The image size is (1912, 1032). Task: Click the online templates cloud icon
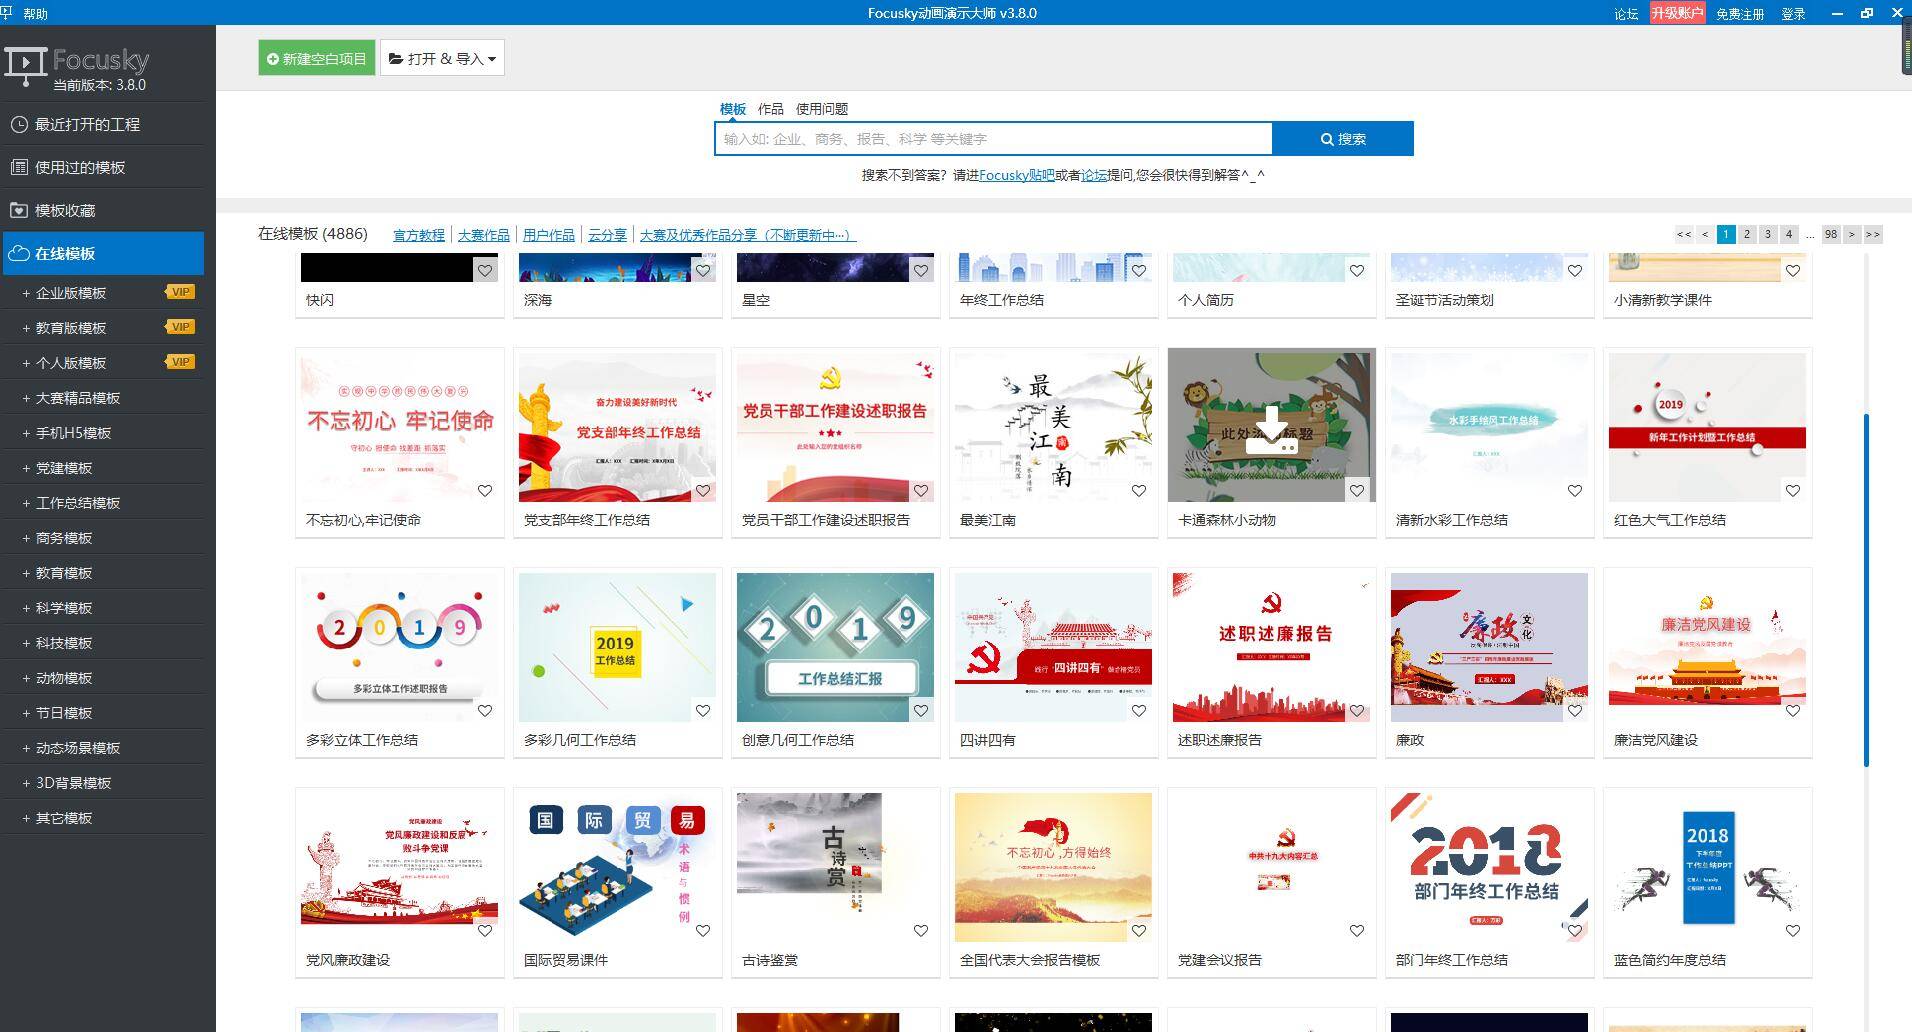click(x=19, y=254)
